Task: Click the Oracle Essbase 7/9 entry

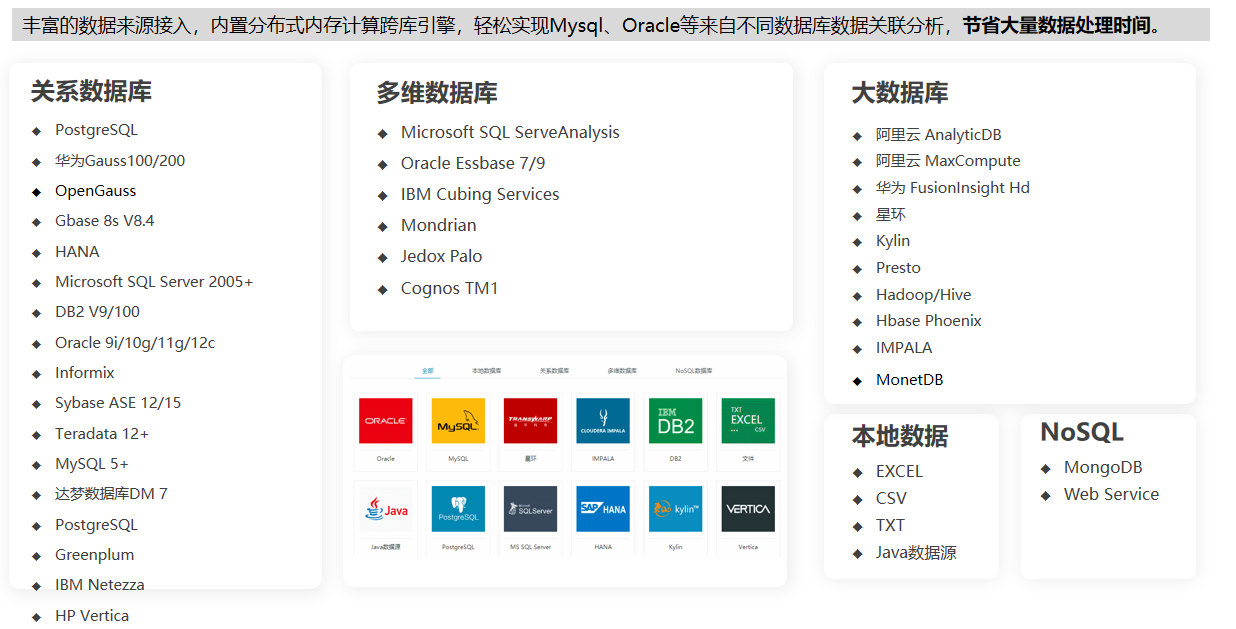Action: tap(473, 164)
